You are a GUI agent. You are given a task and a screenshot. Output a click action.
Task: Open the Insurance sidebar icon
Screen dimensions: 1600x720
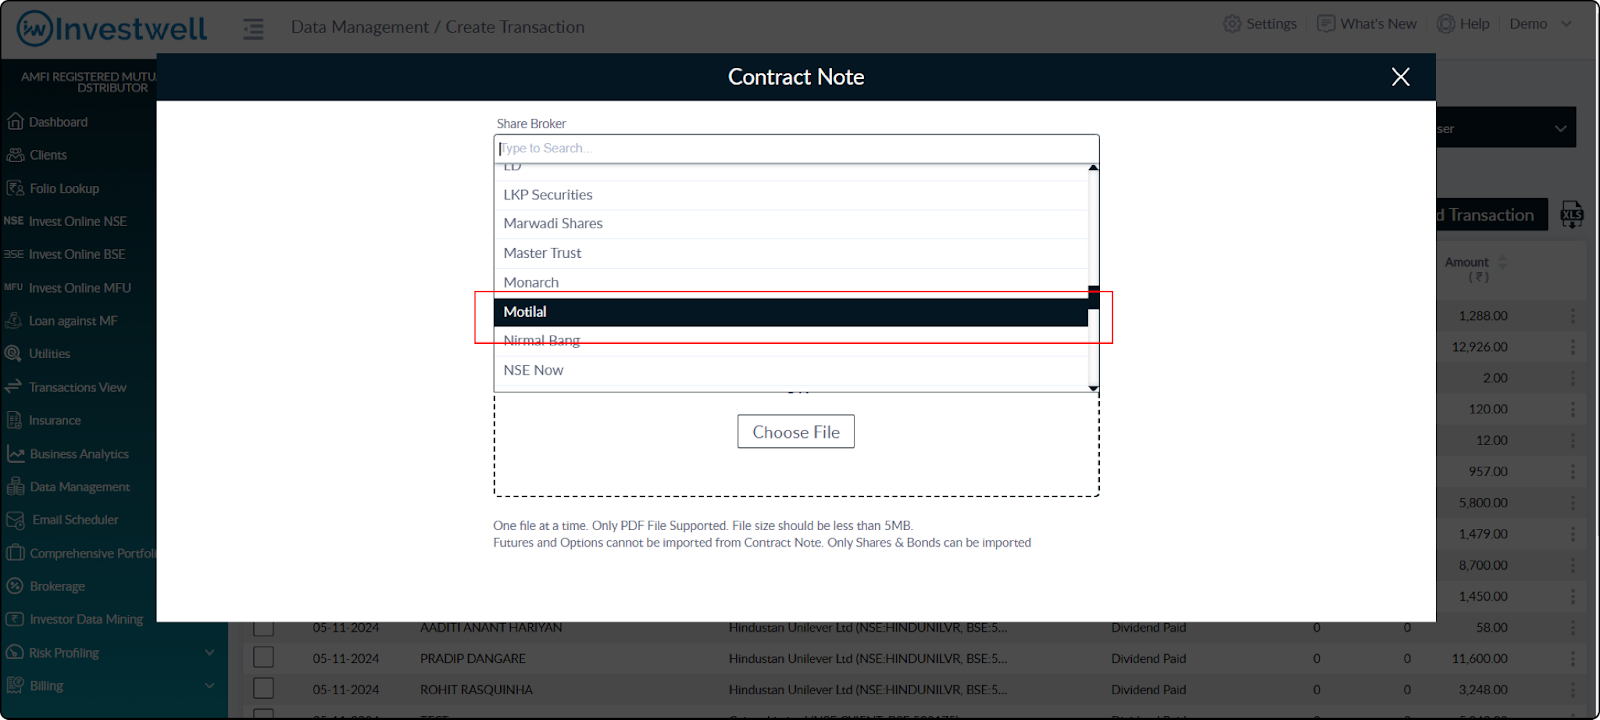[14, 420]
